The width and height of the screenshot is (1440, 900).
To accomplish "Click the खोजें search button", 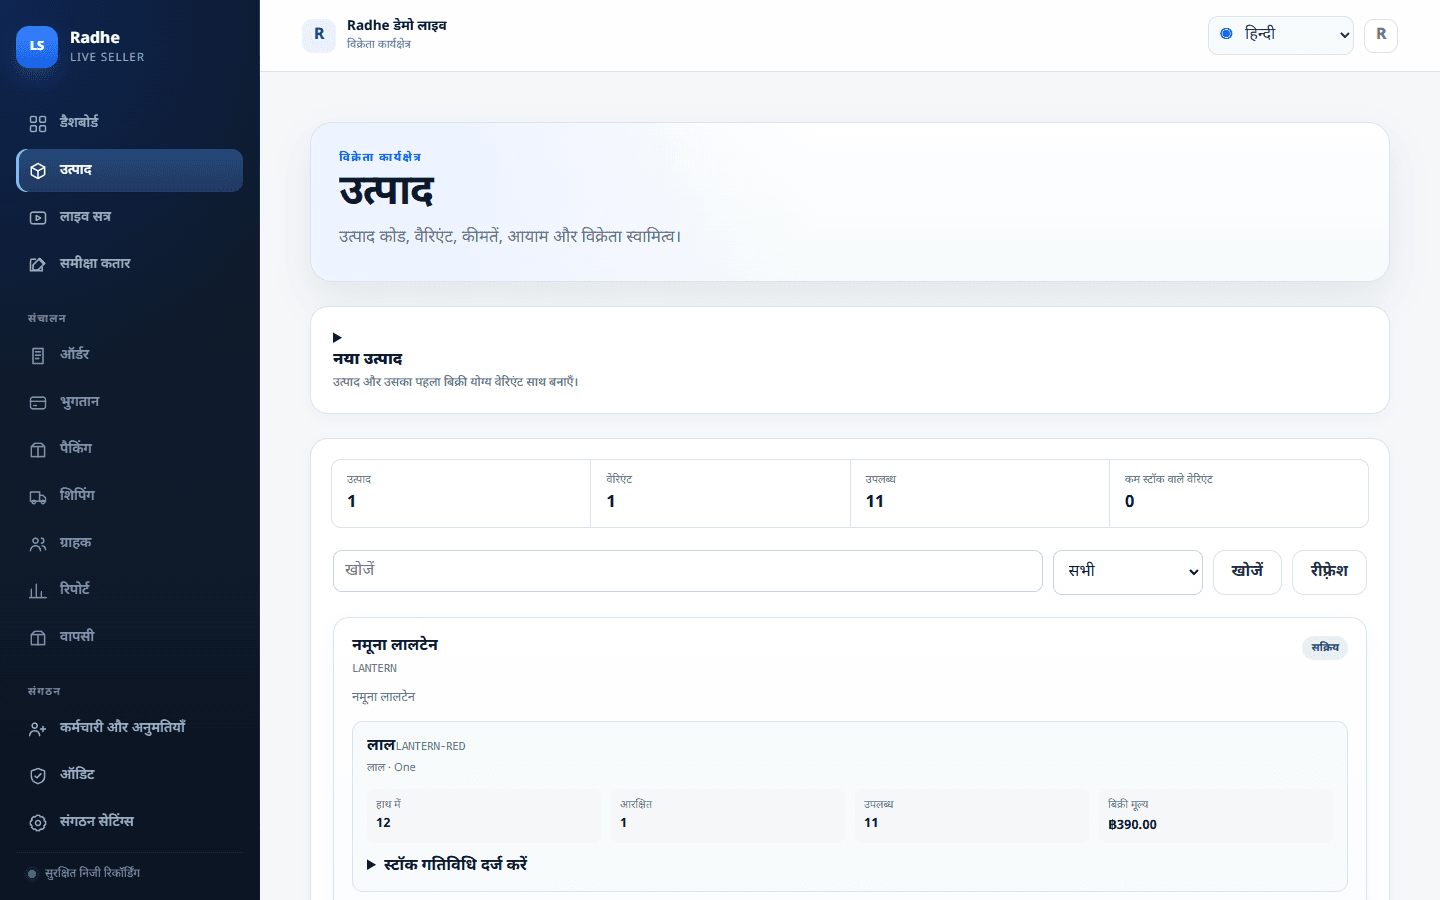I will click(1247, 572).
